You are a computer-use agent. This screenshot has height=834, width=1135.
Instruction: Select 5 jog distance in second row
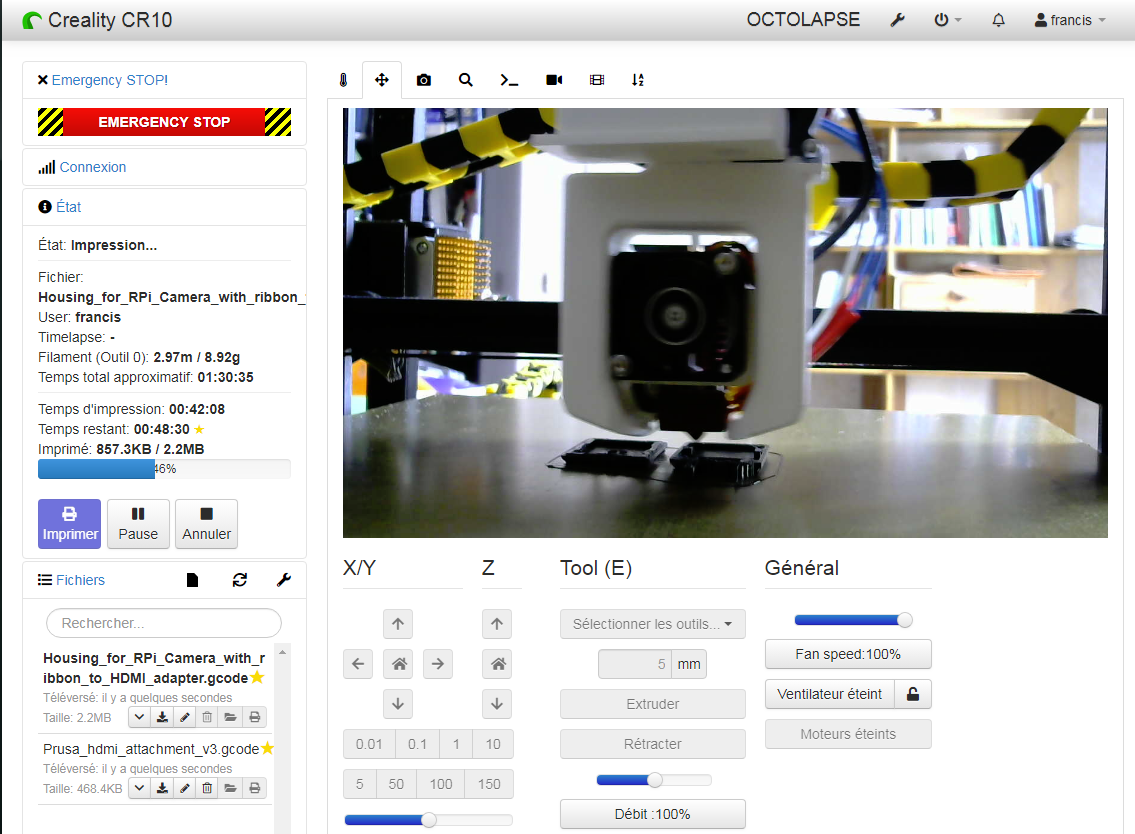[360, 784]
